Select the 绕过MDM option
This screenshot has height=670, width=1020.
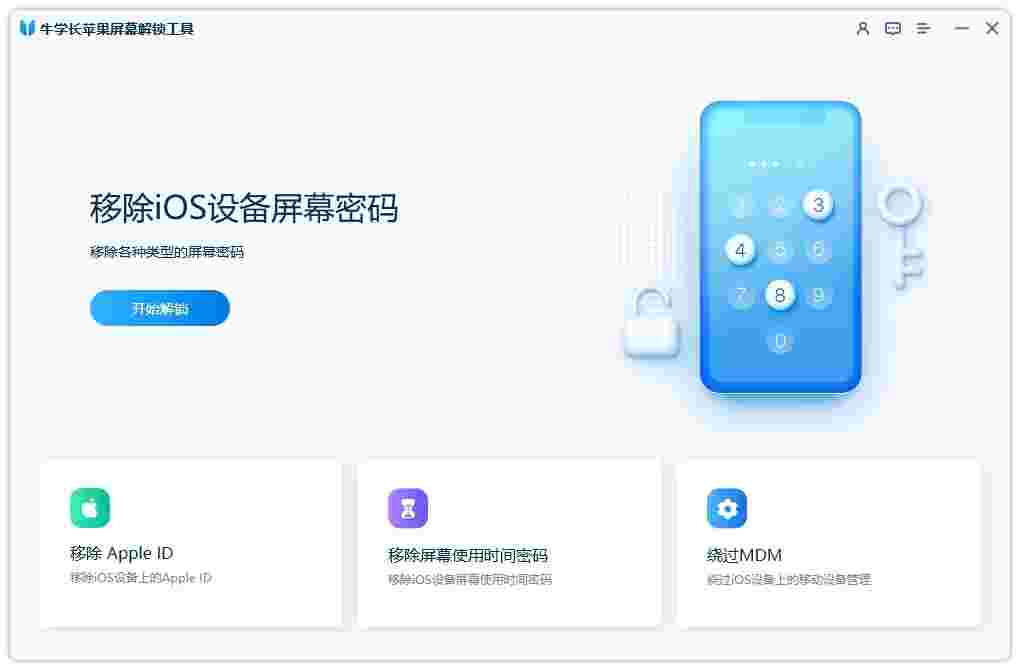click(x=744, y=555)
